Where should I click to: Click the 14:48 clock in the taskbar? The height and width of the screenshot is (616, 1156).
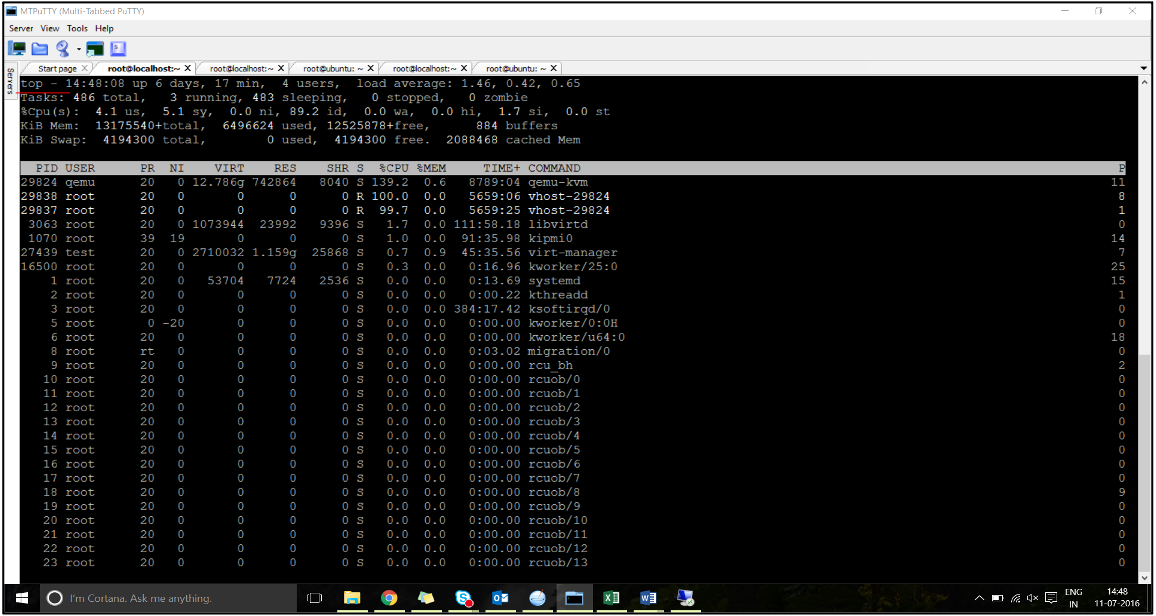[x=1117, y=592]
